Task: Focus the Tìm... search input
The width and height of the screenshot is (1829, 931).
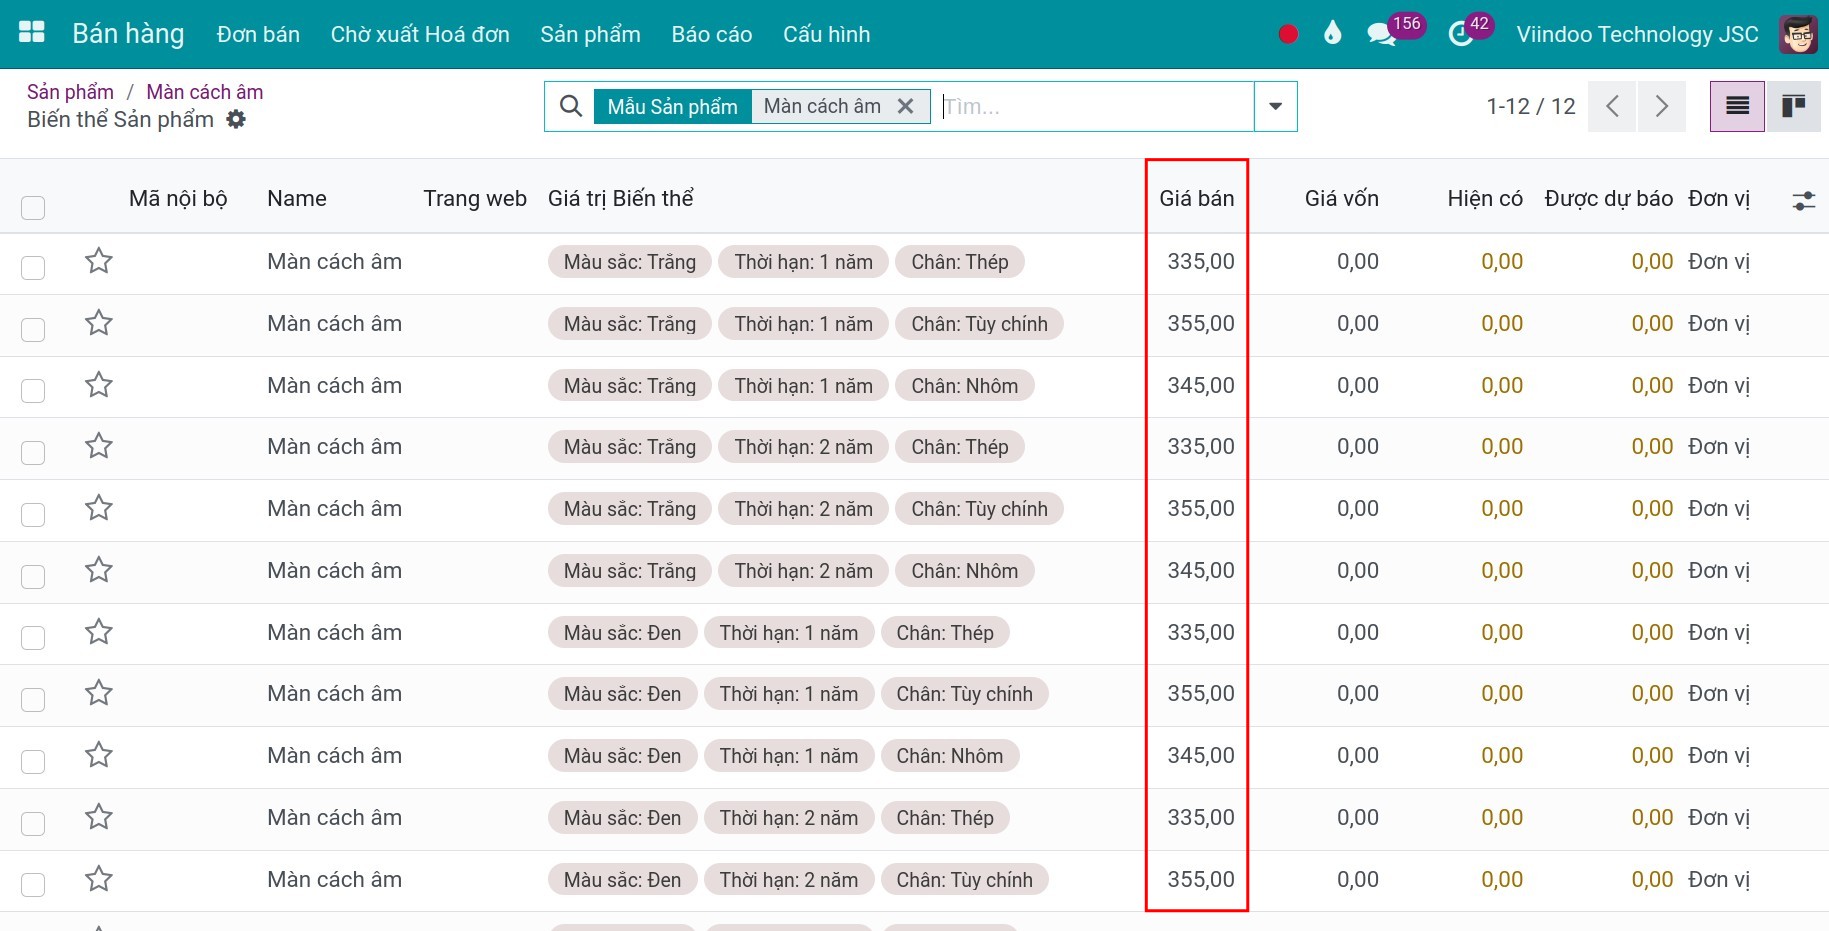Action: [x=1095, y=106]
